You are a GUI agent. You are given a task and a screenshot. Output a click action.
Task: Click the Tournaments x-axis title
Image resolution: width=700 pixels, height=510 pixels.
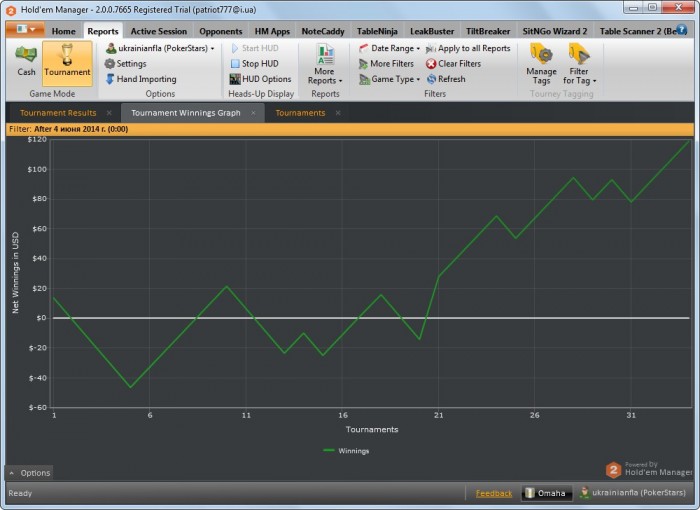click(372, 430)
